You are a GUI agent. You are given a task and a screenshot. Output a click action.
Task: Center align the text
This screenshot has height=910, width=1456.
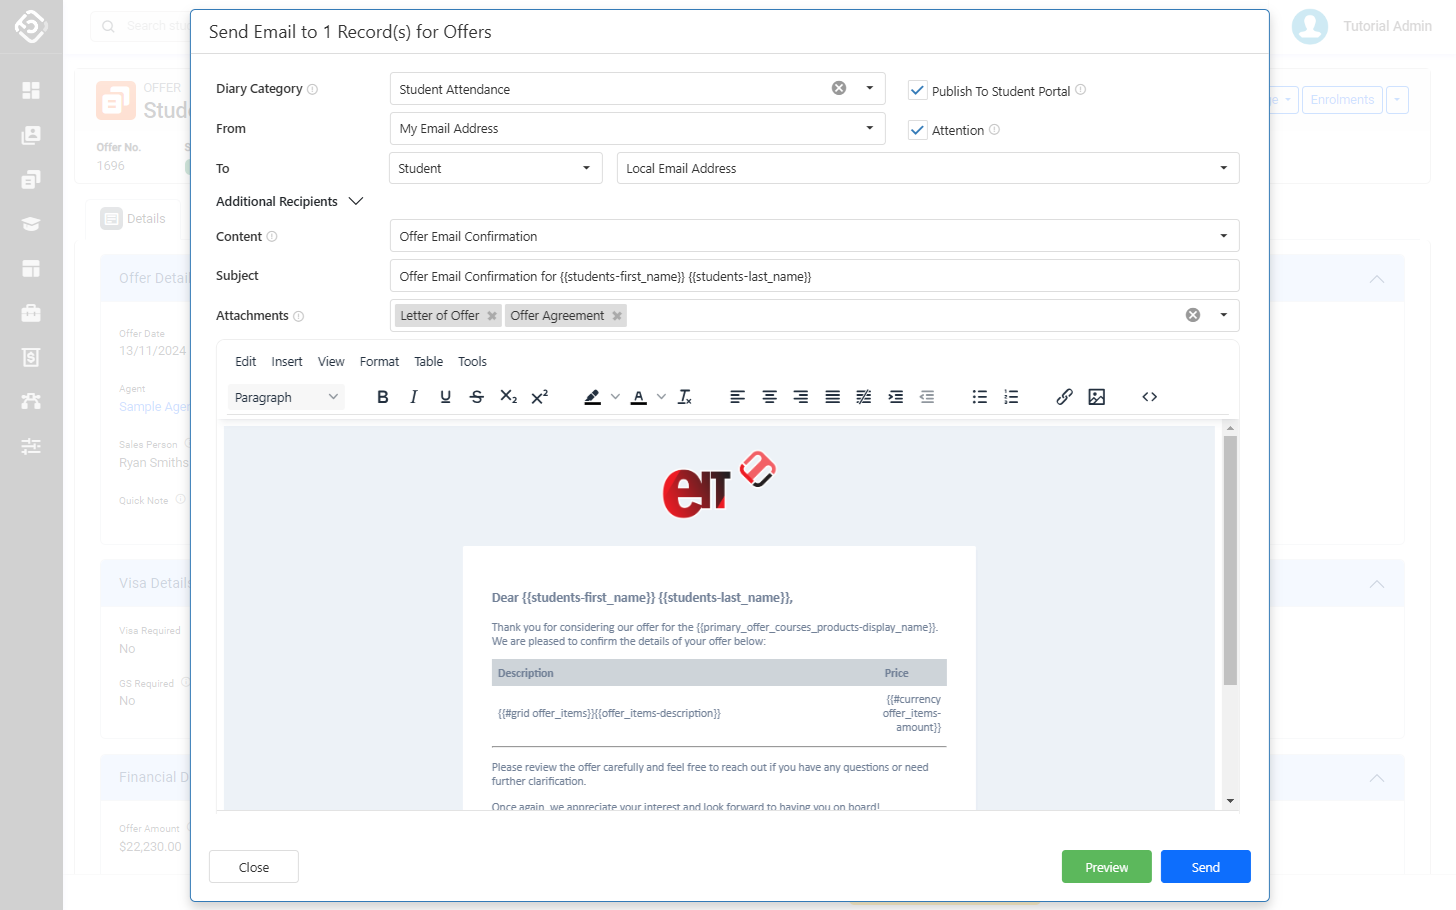(769, 397)
